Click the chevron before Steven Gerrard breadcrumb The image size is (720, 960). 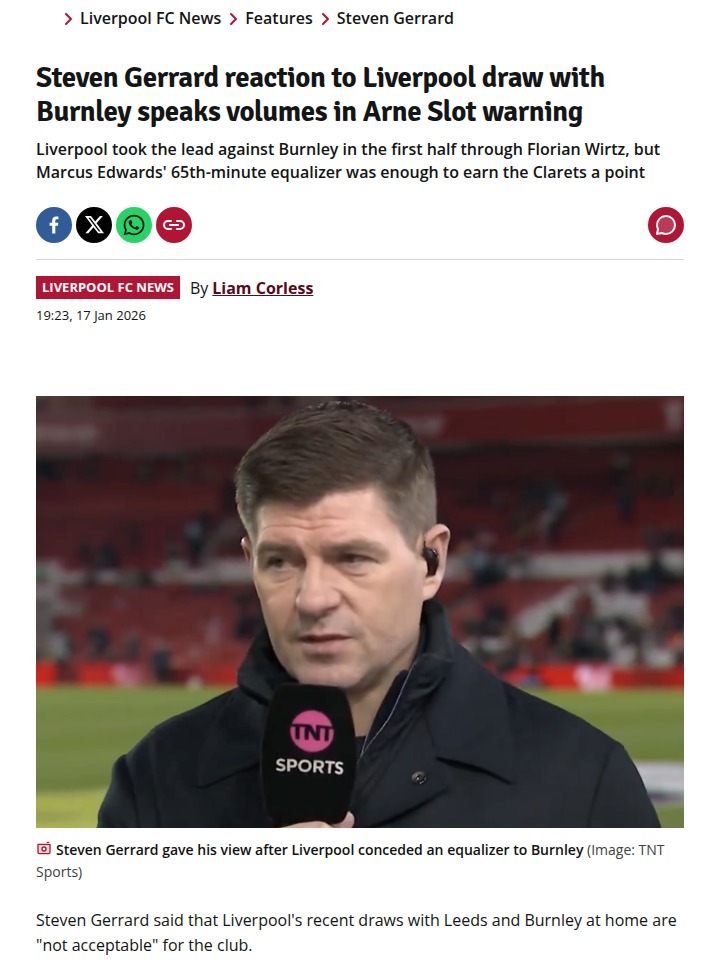(325, 18)
